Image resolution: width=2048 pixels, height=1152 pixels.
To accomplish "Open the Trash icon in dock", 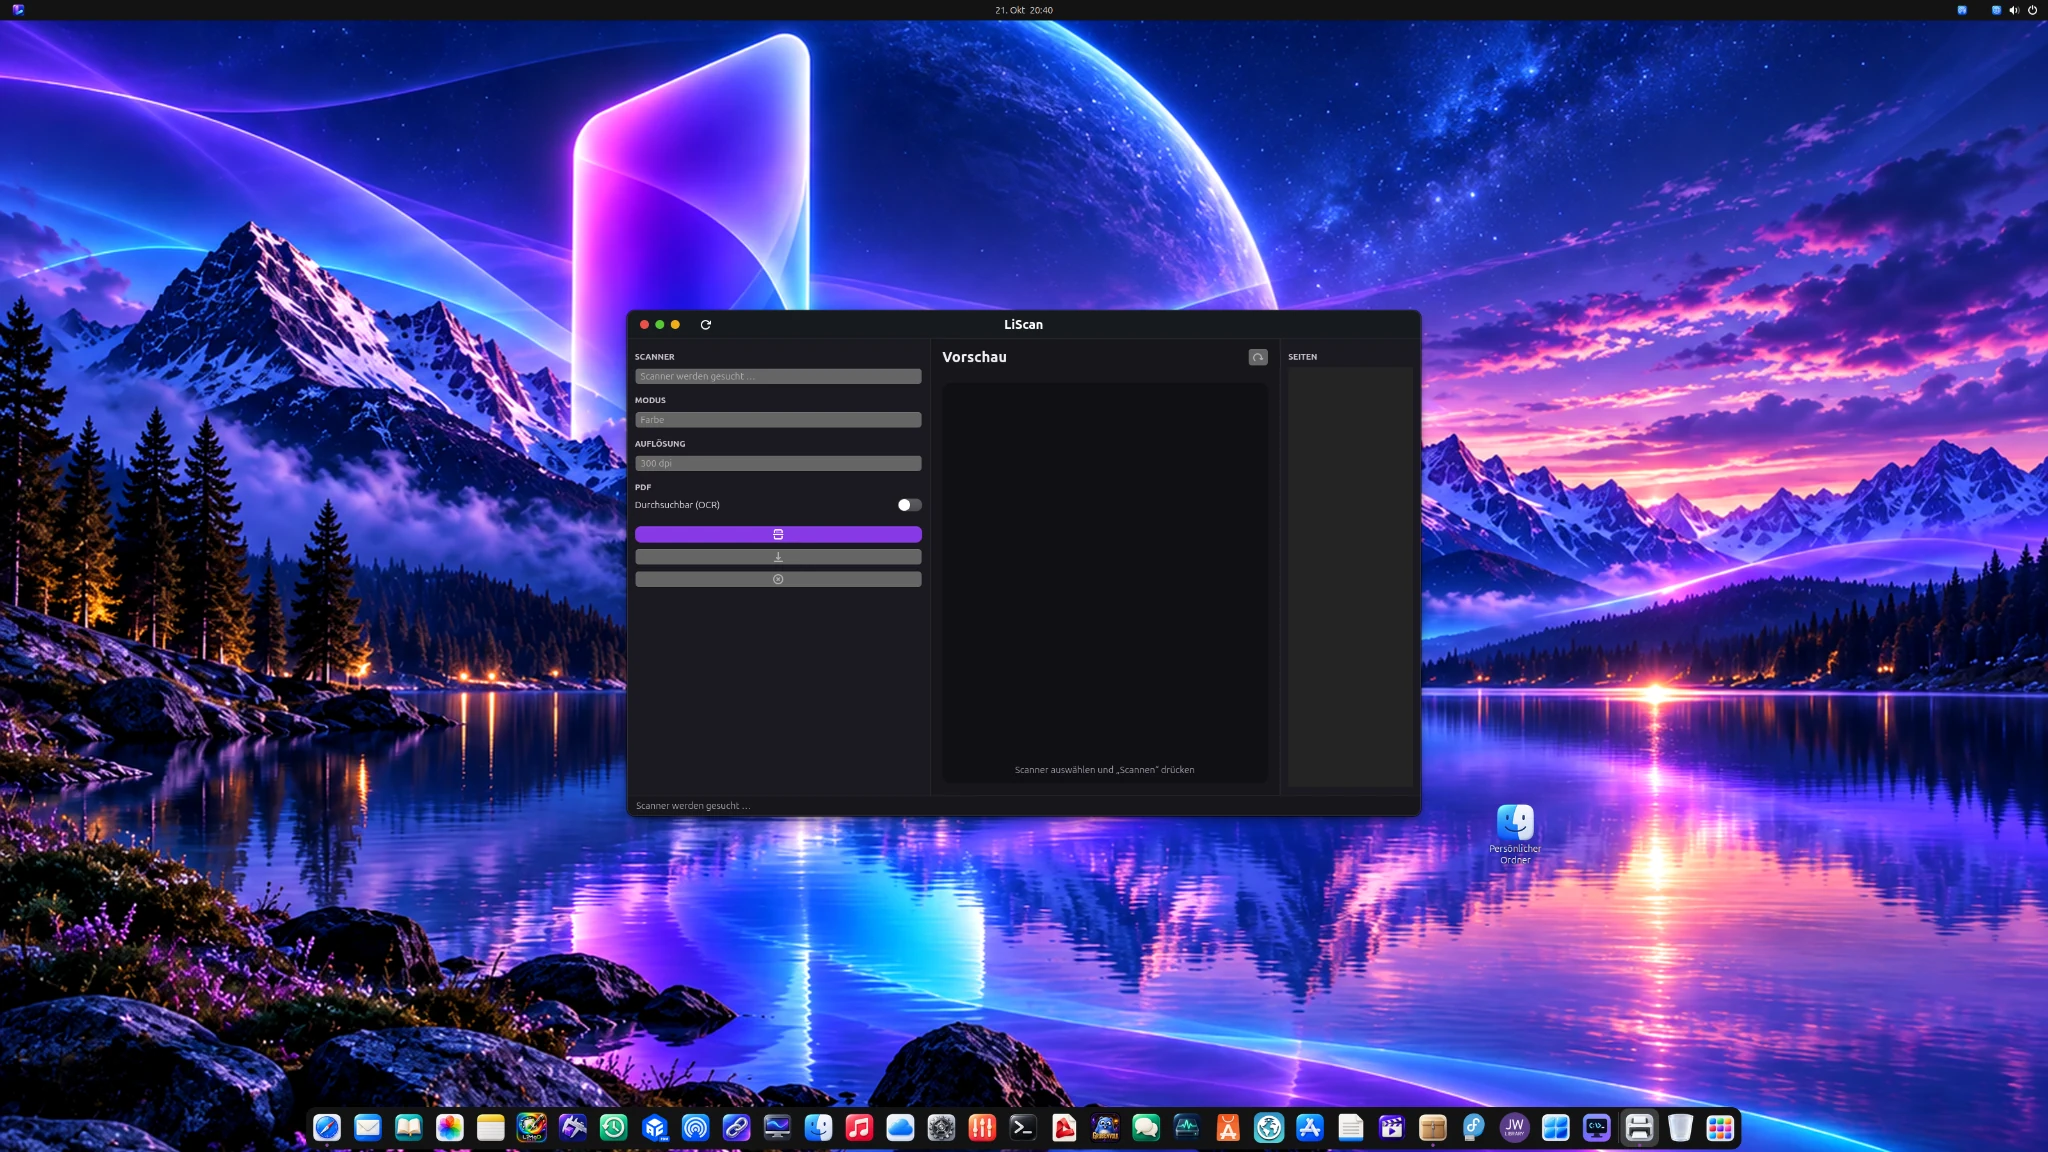I will coord(1680,1128).
